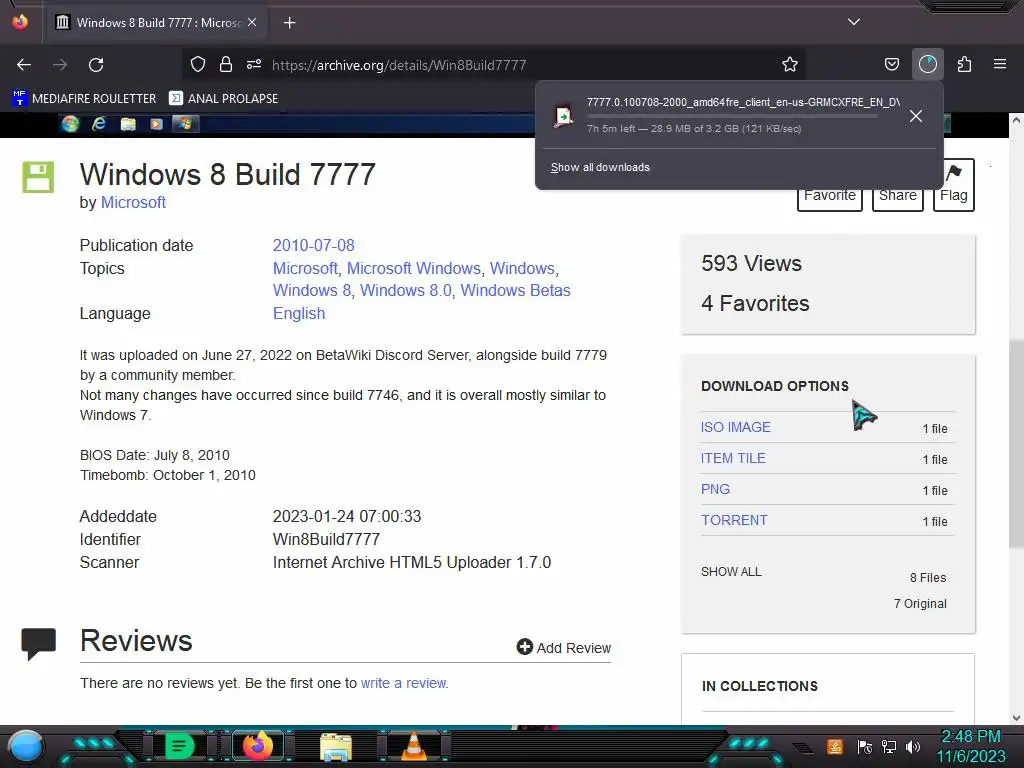
Task: Toggle the downloads progress button
Action: tap(927, 65)
